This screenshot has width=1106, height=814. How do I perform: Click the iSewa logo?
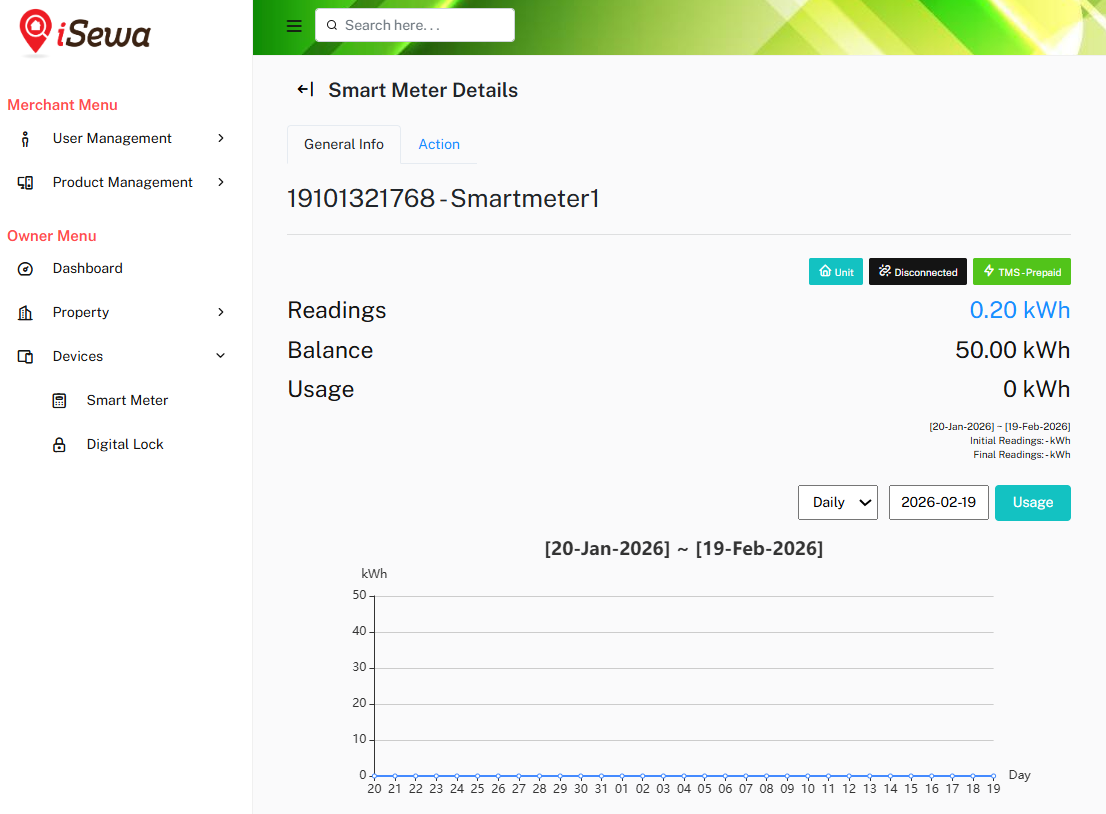(x=85, y=32)
